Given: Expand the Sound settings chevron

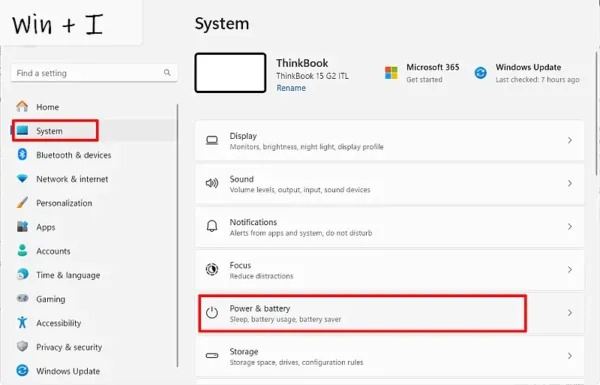Looking at the screenshot, I should (570, 183).
